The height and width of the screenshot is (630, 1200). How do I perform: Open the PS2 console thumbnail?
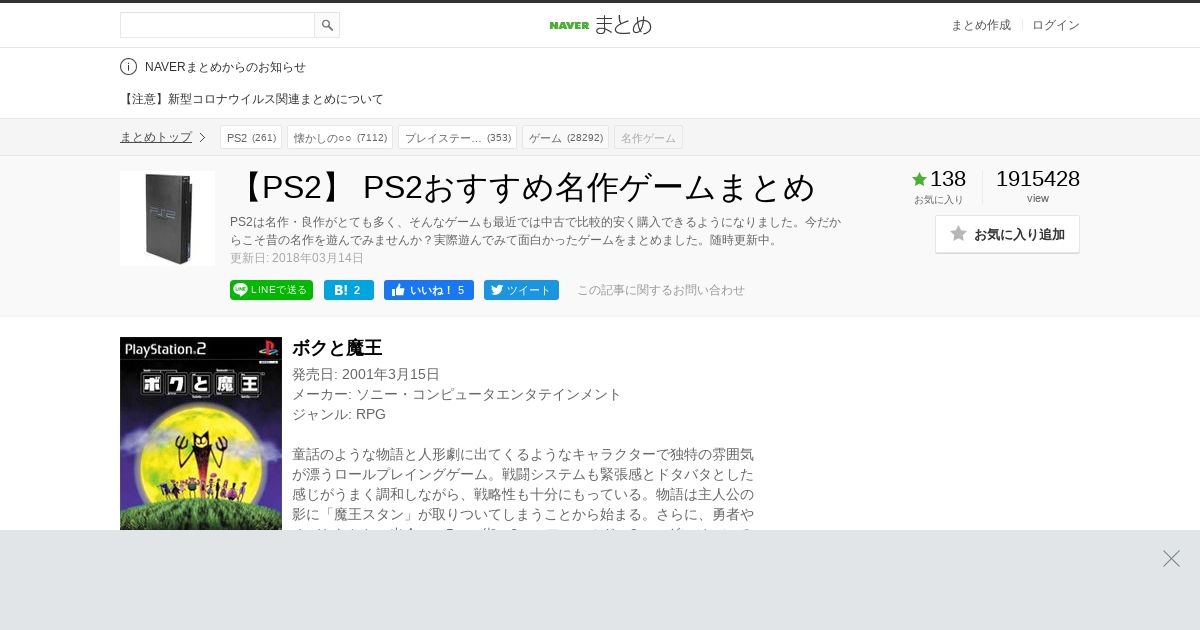[167, 218]
